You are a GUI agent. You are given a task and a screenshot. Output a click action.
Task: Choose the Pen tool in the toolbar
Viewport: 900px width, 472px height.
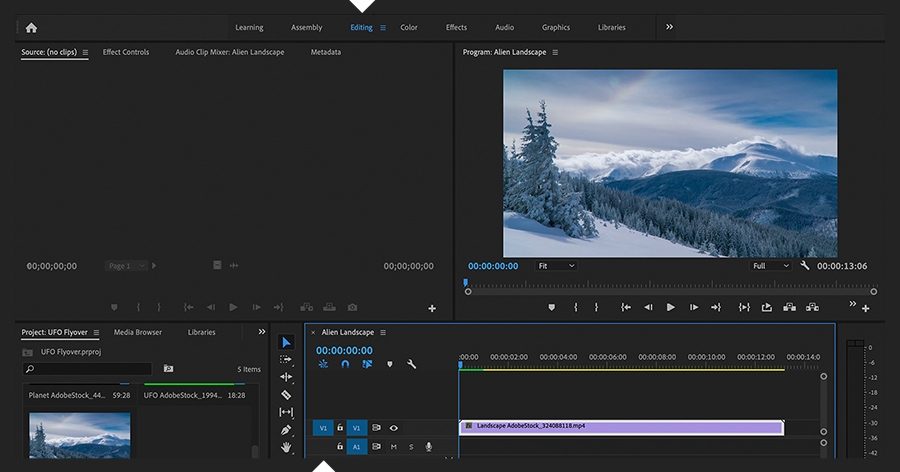pos(286,430)
